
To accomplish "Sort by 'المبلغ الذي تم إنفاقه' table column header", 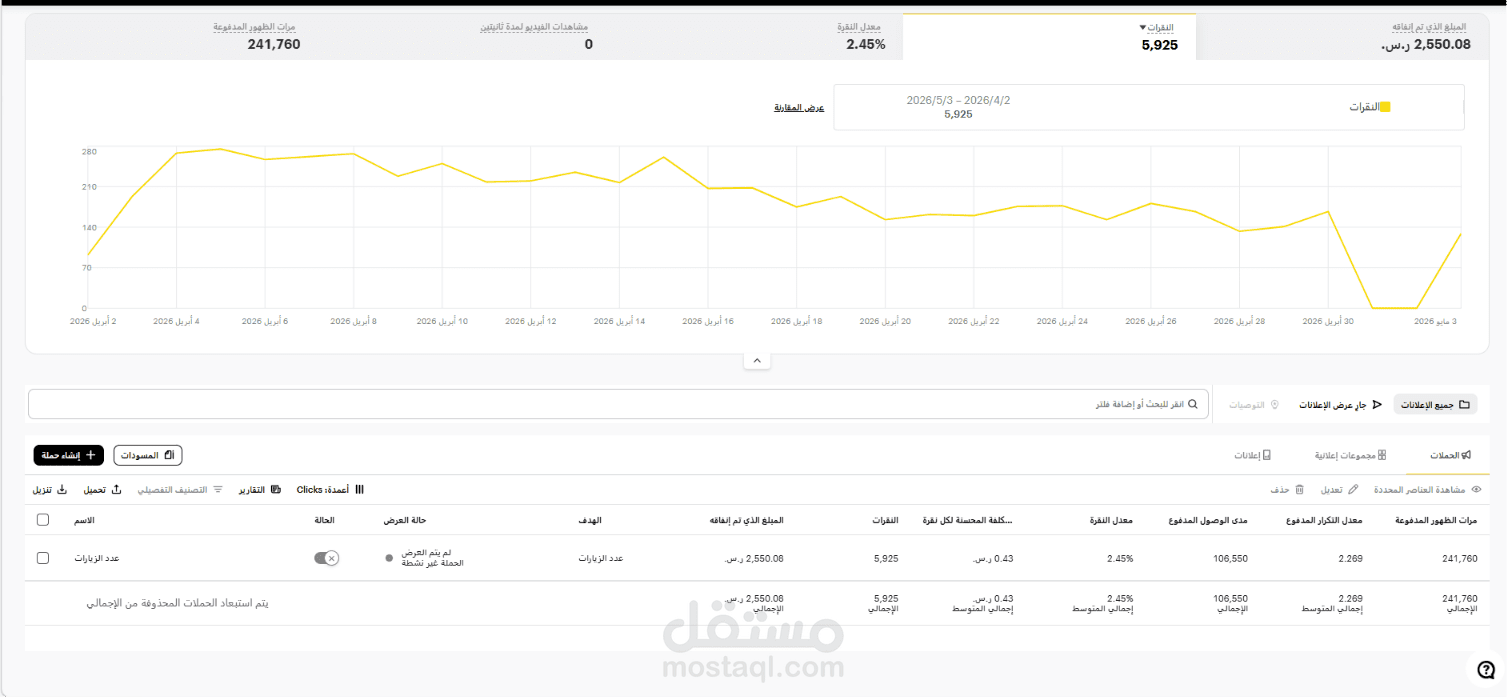I will click(747, 520).
